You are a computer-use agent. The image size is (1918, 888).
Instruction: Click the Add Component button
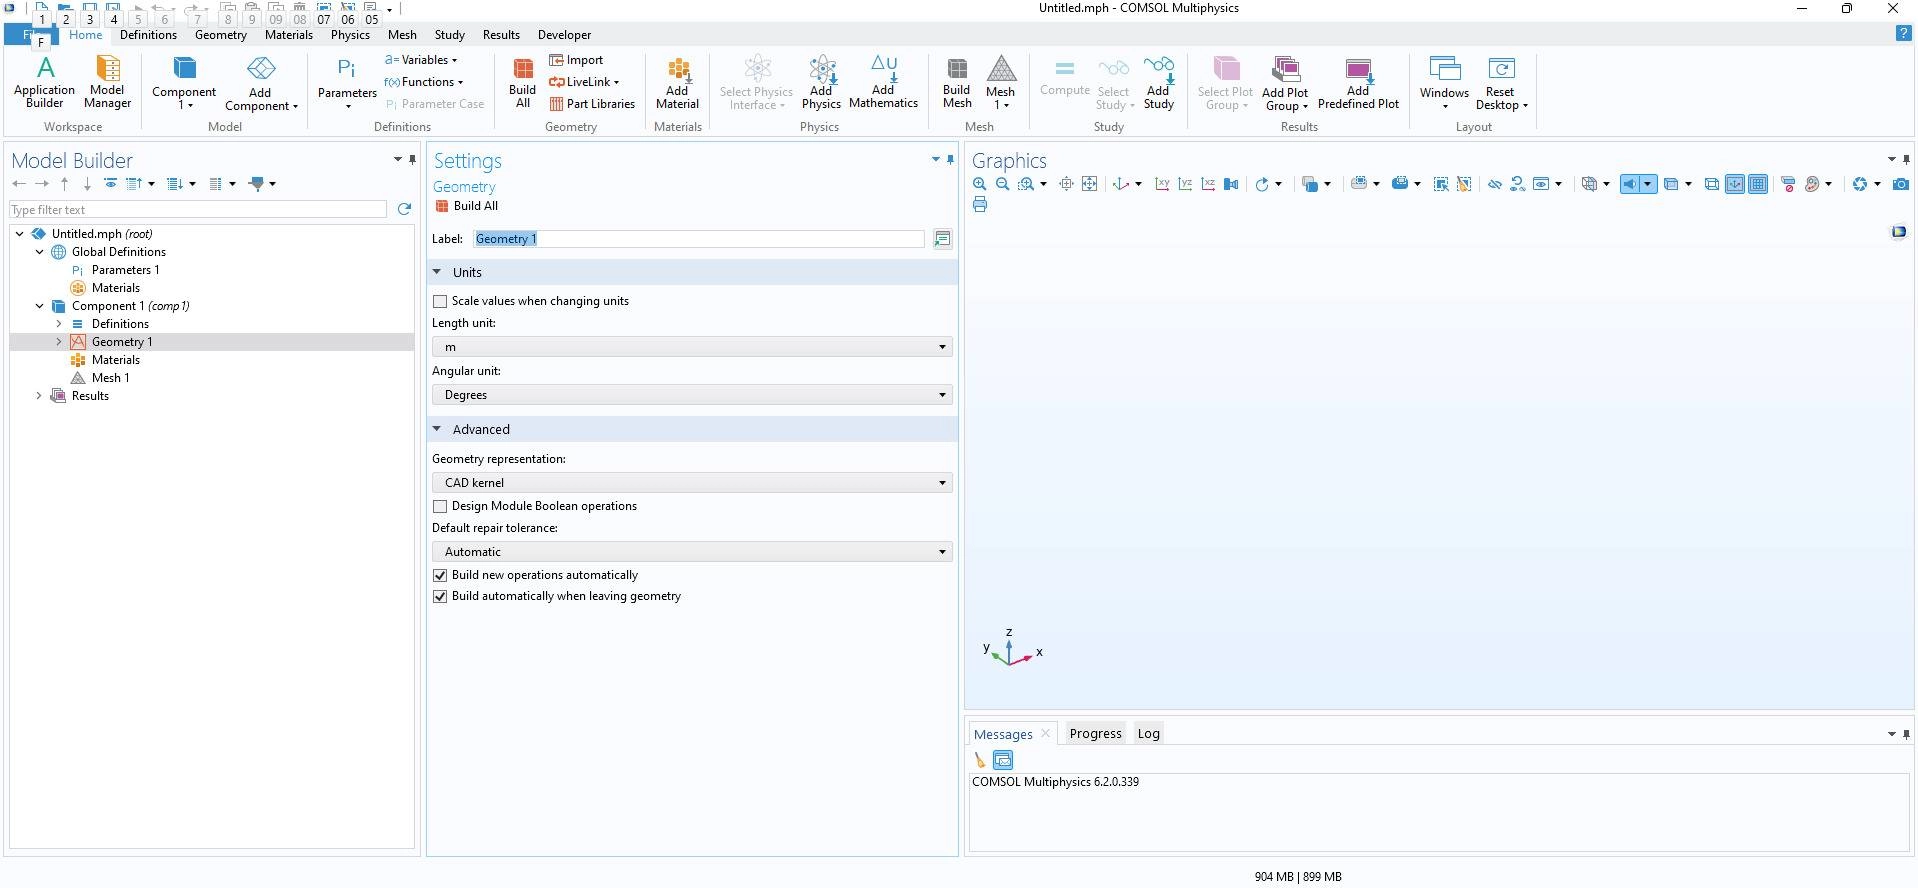[261, 82]
